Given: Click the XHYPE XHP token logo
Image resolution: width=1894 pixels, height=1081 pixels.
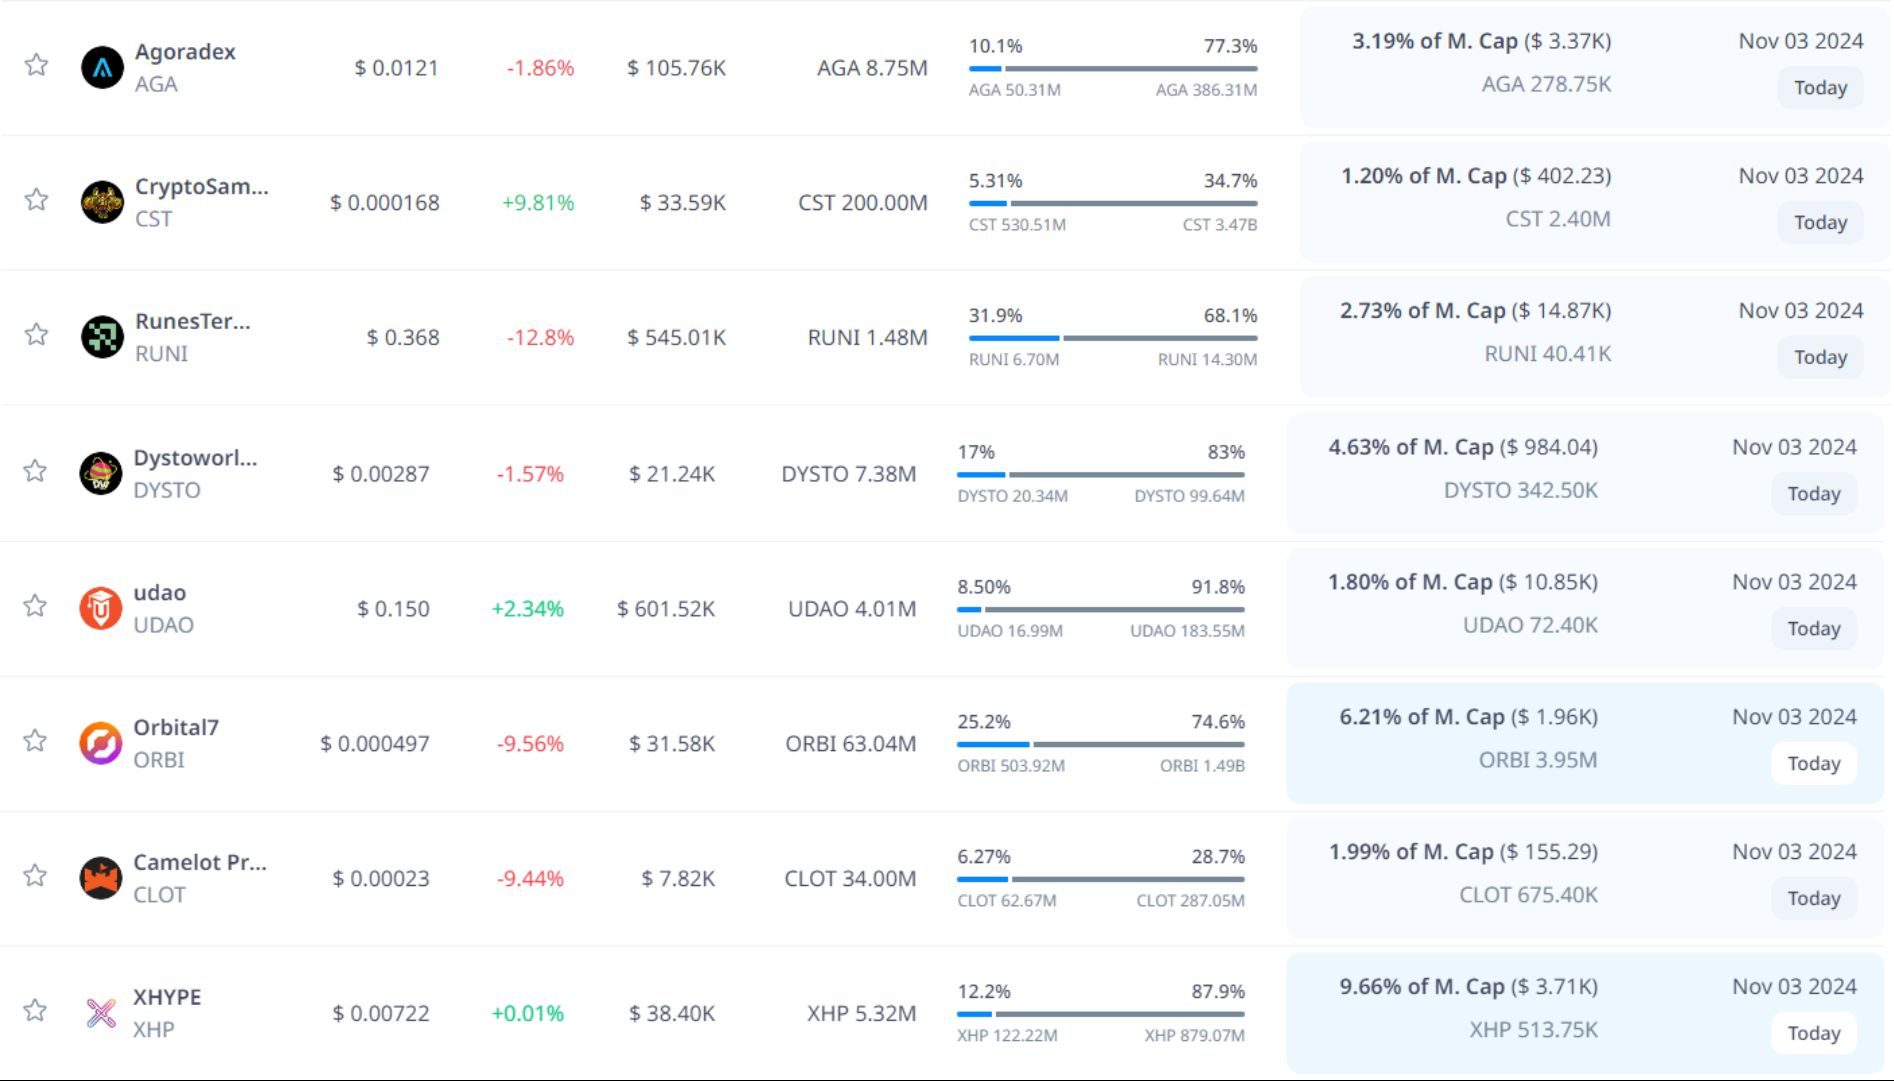Looking at the screenshot, I should 101,1014.
